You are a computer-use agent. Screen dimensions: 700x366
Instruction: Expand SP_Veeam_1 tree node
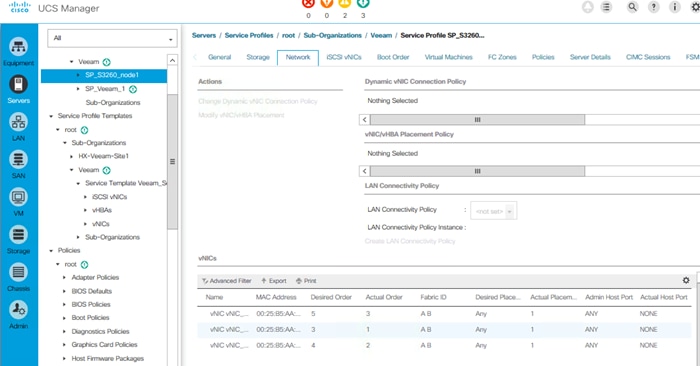coord(79,89)
